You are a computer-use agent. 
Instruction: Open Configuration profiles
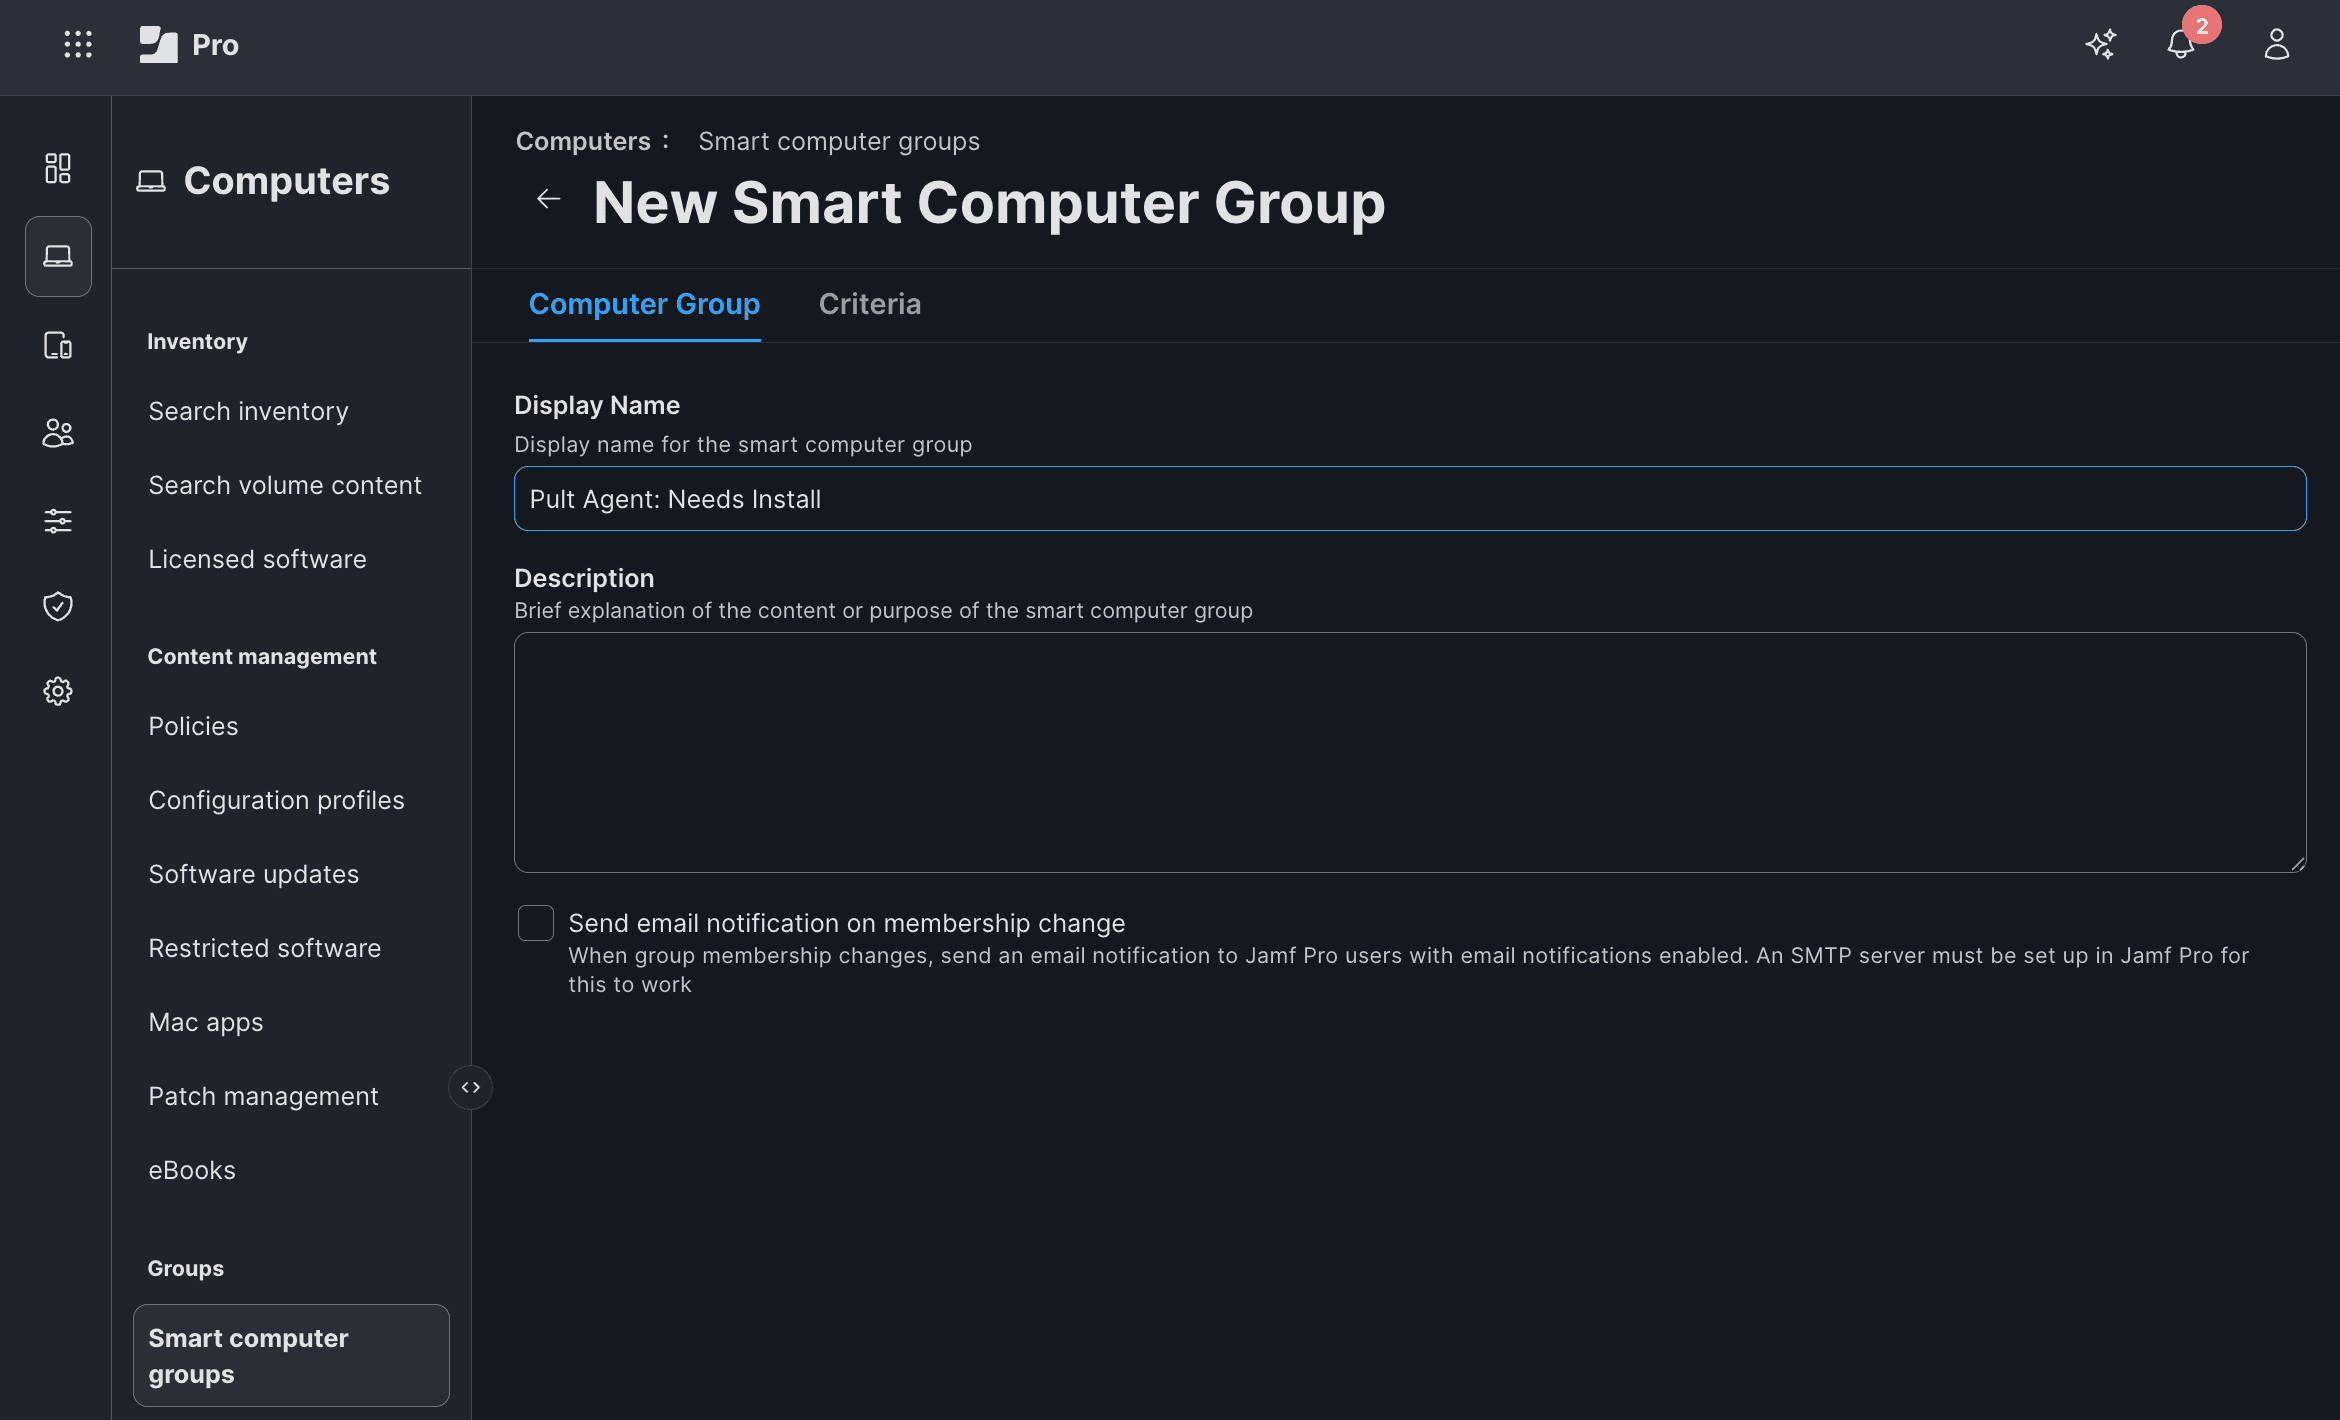pos(277,800)
